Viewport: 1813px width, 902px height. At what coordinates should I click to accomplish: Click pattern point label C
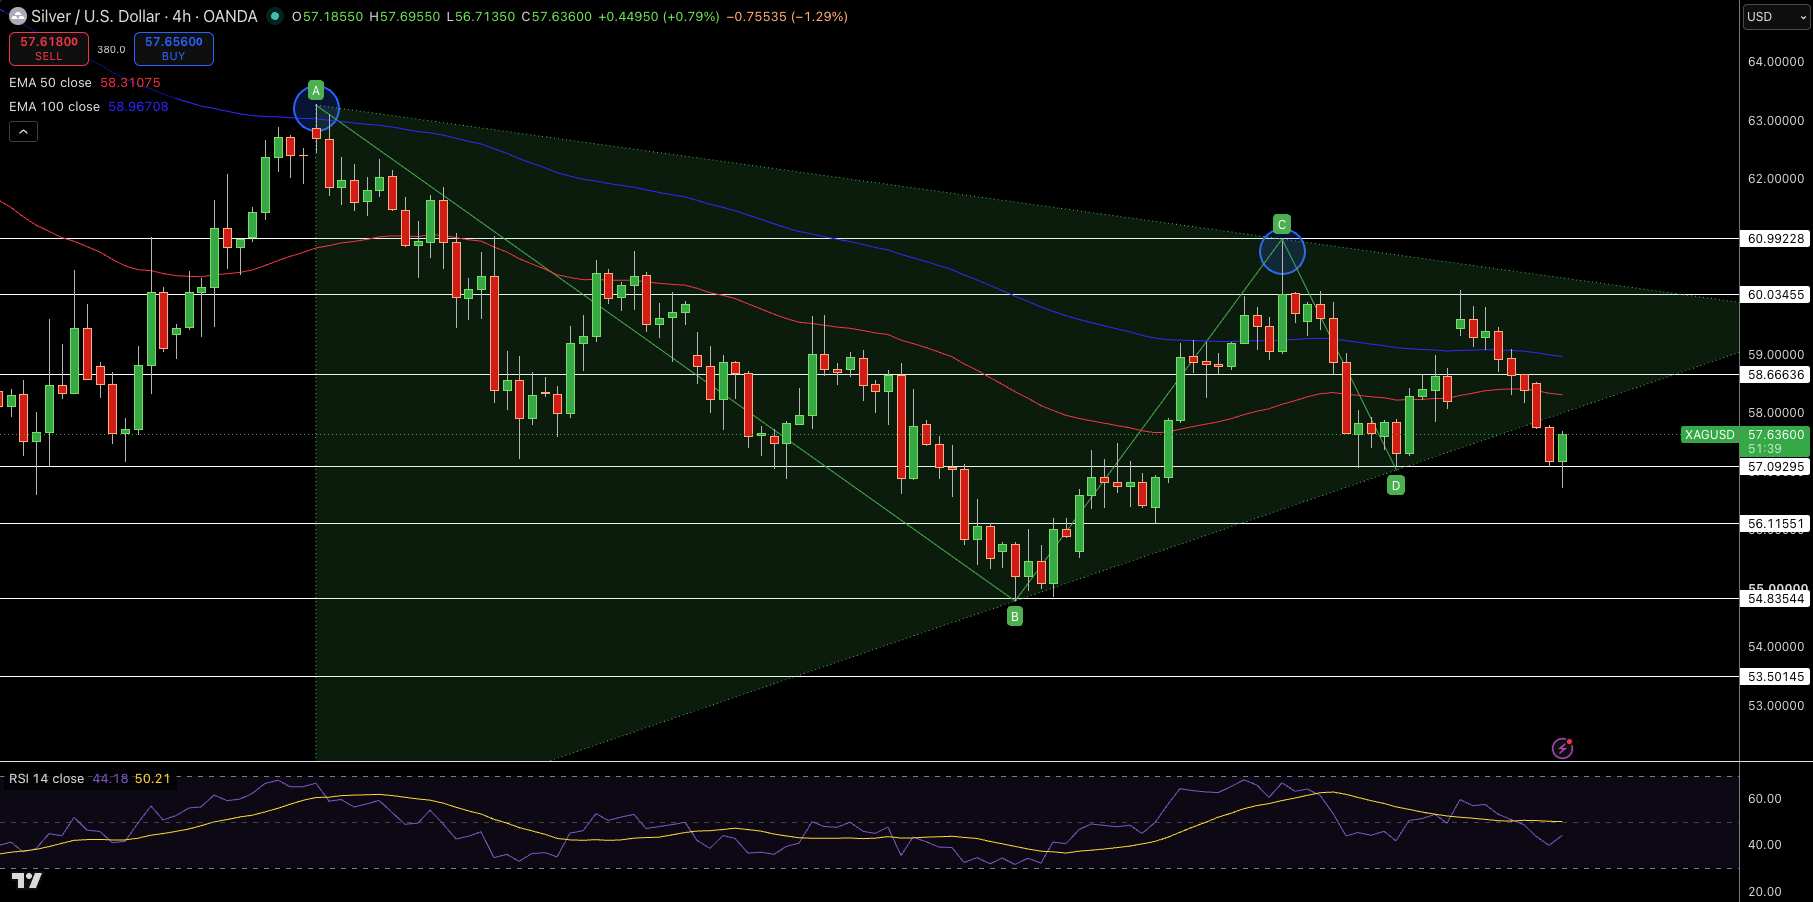point(1282,224)
